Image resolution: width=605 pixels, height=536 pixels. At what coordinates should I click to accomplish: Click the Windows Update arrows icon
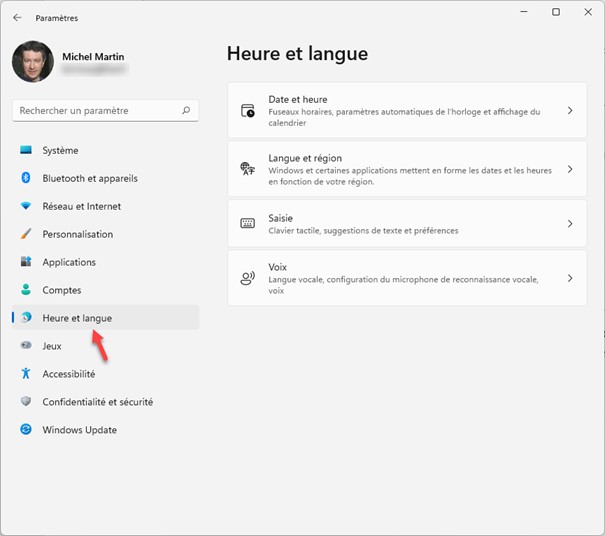[x=27, y=430]
